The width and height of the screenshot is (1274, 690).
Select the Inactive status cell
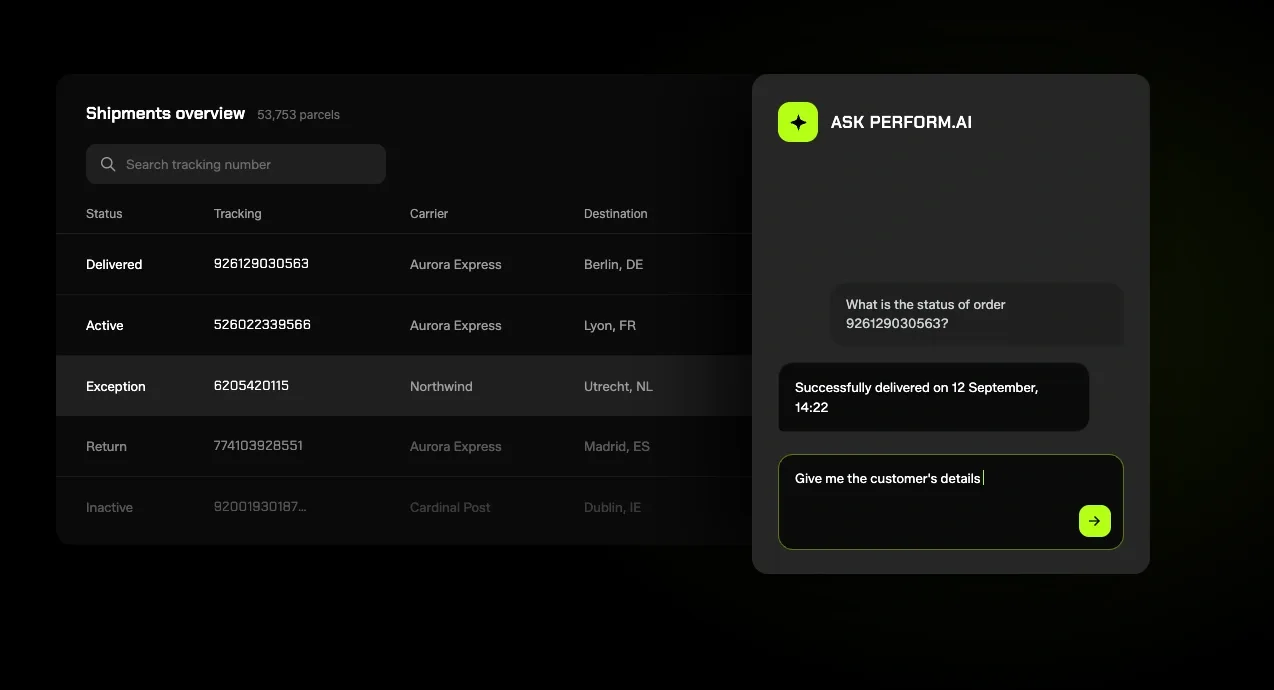[x=109, y=508]
